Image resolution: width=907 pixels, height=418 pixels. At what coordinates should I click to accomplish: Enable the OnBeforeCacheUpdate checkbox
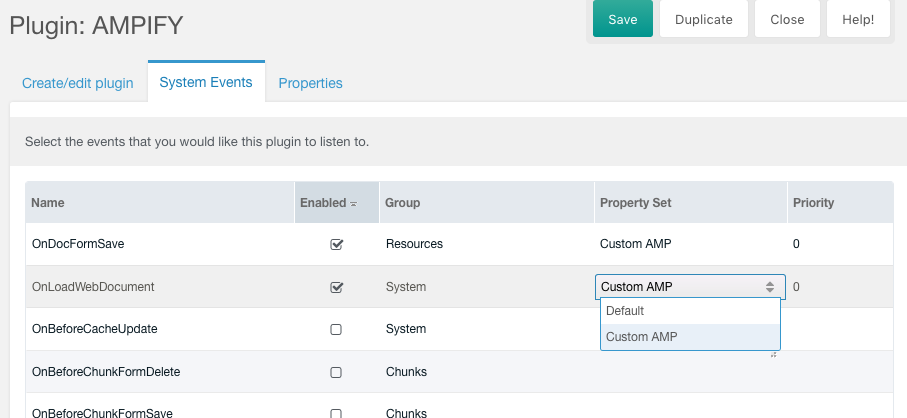[335, 330]
